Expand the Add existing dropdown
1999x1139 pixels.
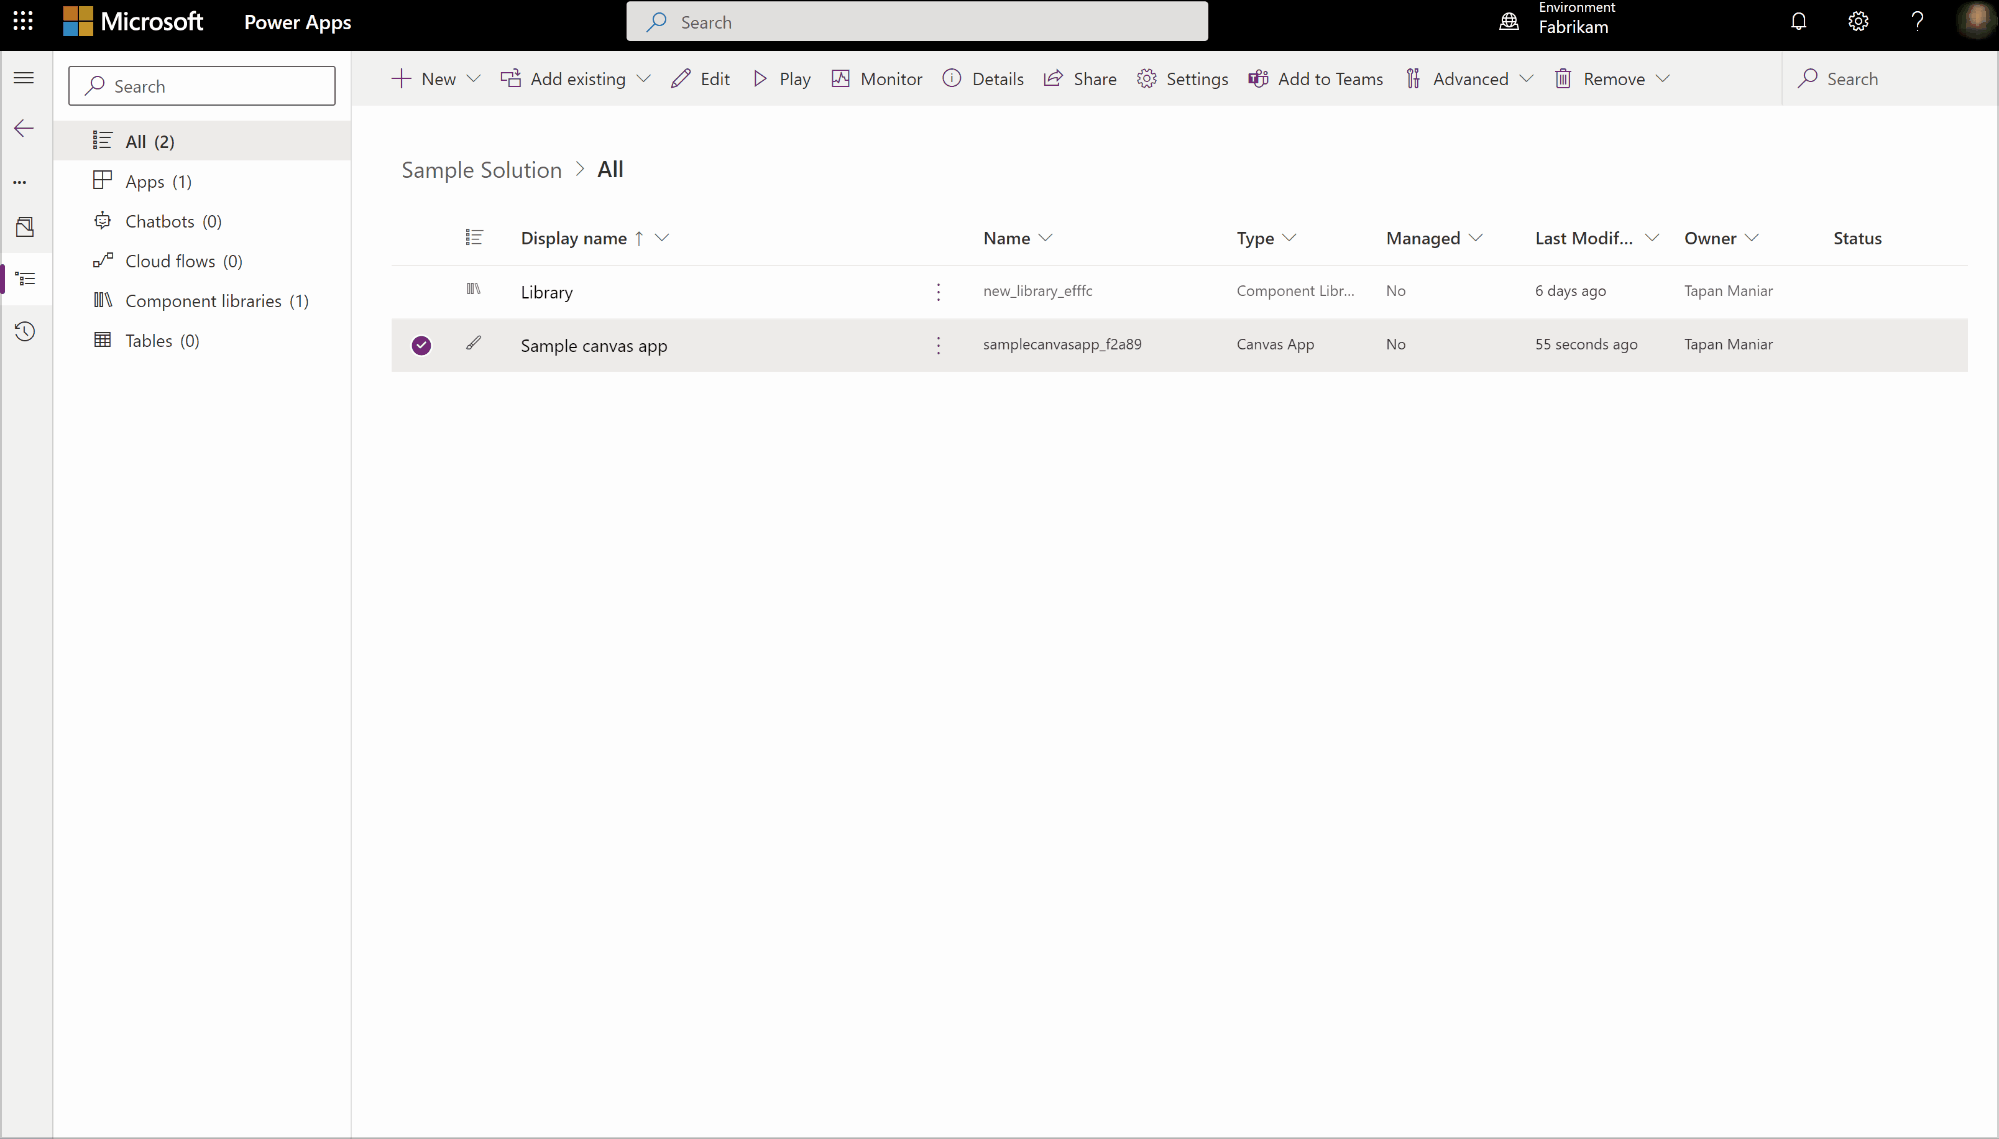click(644, 78)
